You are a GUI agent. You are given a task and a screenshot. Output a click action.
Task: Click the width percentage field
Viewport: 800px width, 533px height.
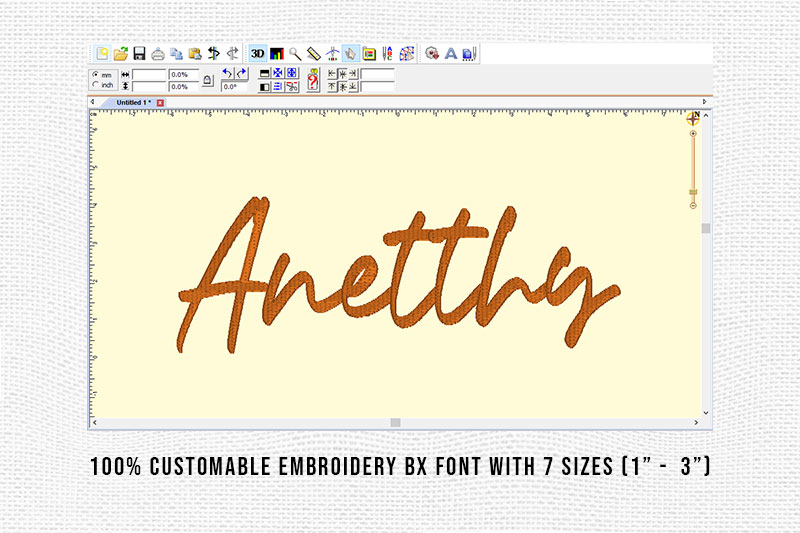(x=183, y=74)
